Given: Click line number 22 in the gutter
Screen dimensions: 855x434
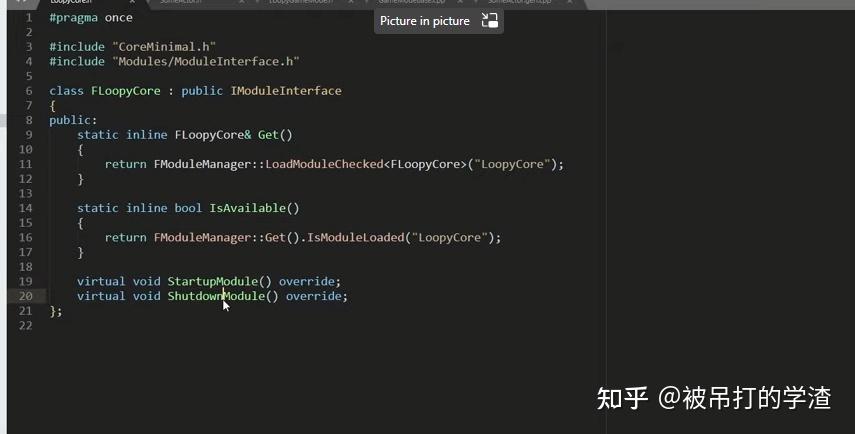Looking at the screenshot, I should [26, 326].
